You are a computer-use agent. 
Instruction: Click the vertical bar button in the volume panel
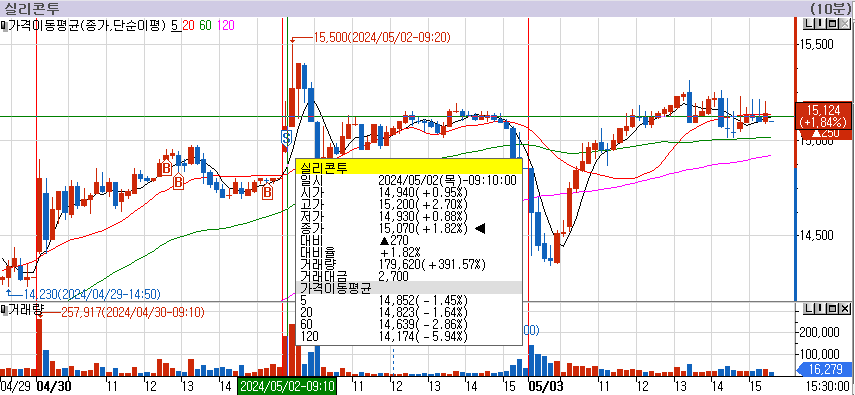pos(821,309)
